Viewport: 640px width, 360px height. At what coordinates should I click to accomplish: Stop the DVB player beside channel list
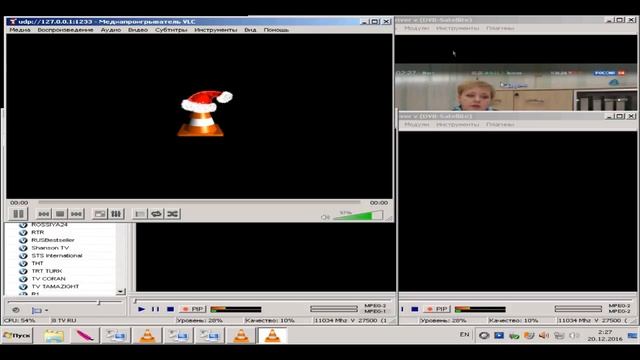[171, 309]
